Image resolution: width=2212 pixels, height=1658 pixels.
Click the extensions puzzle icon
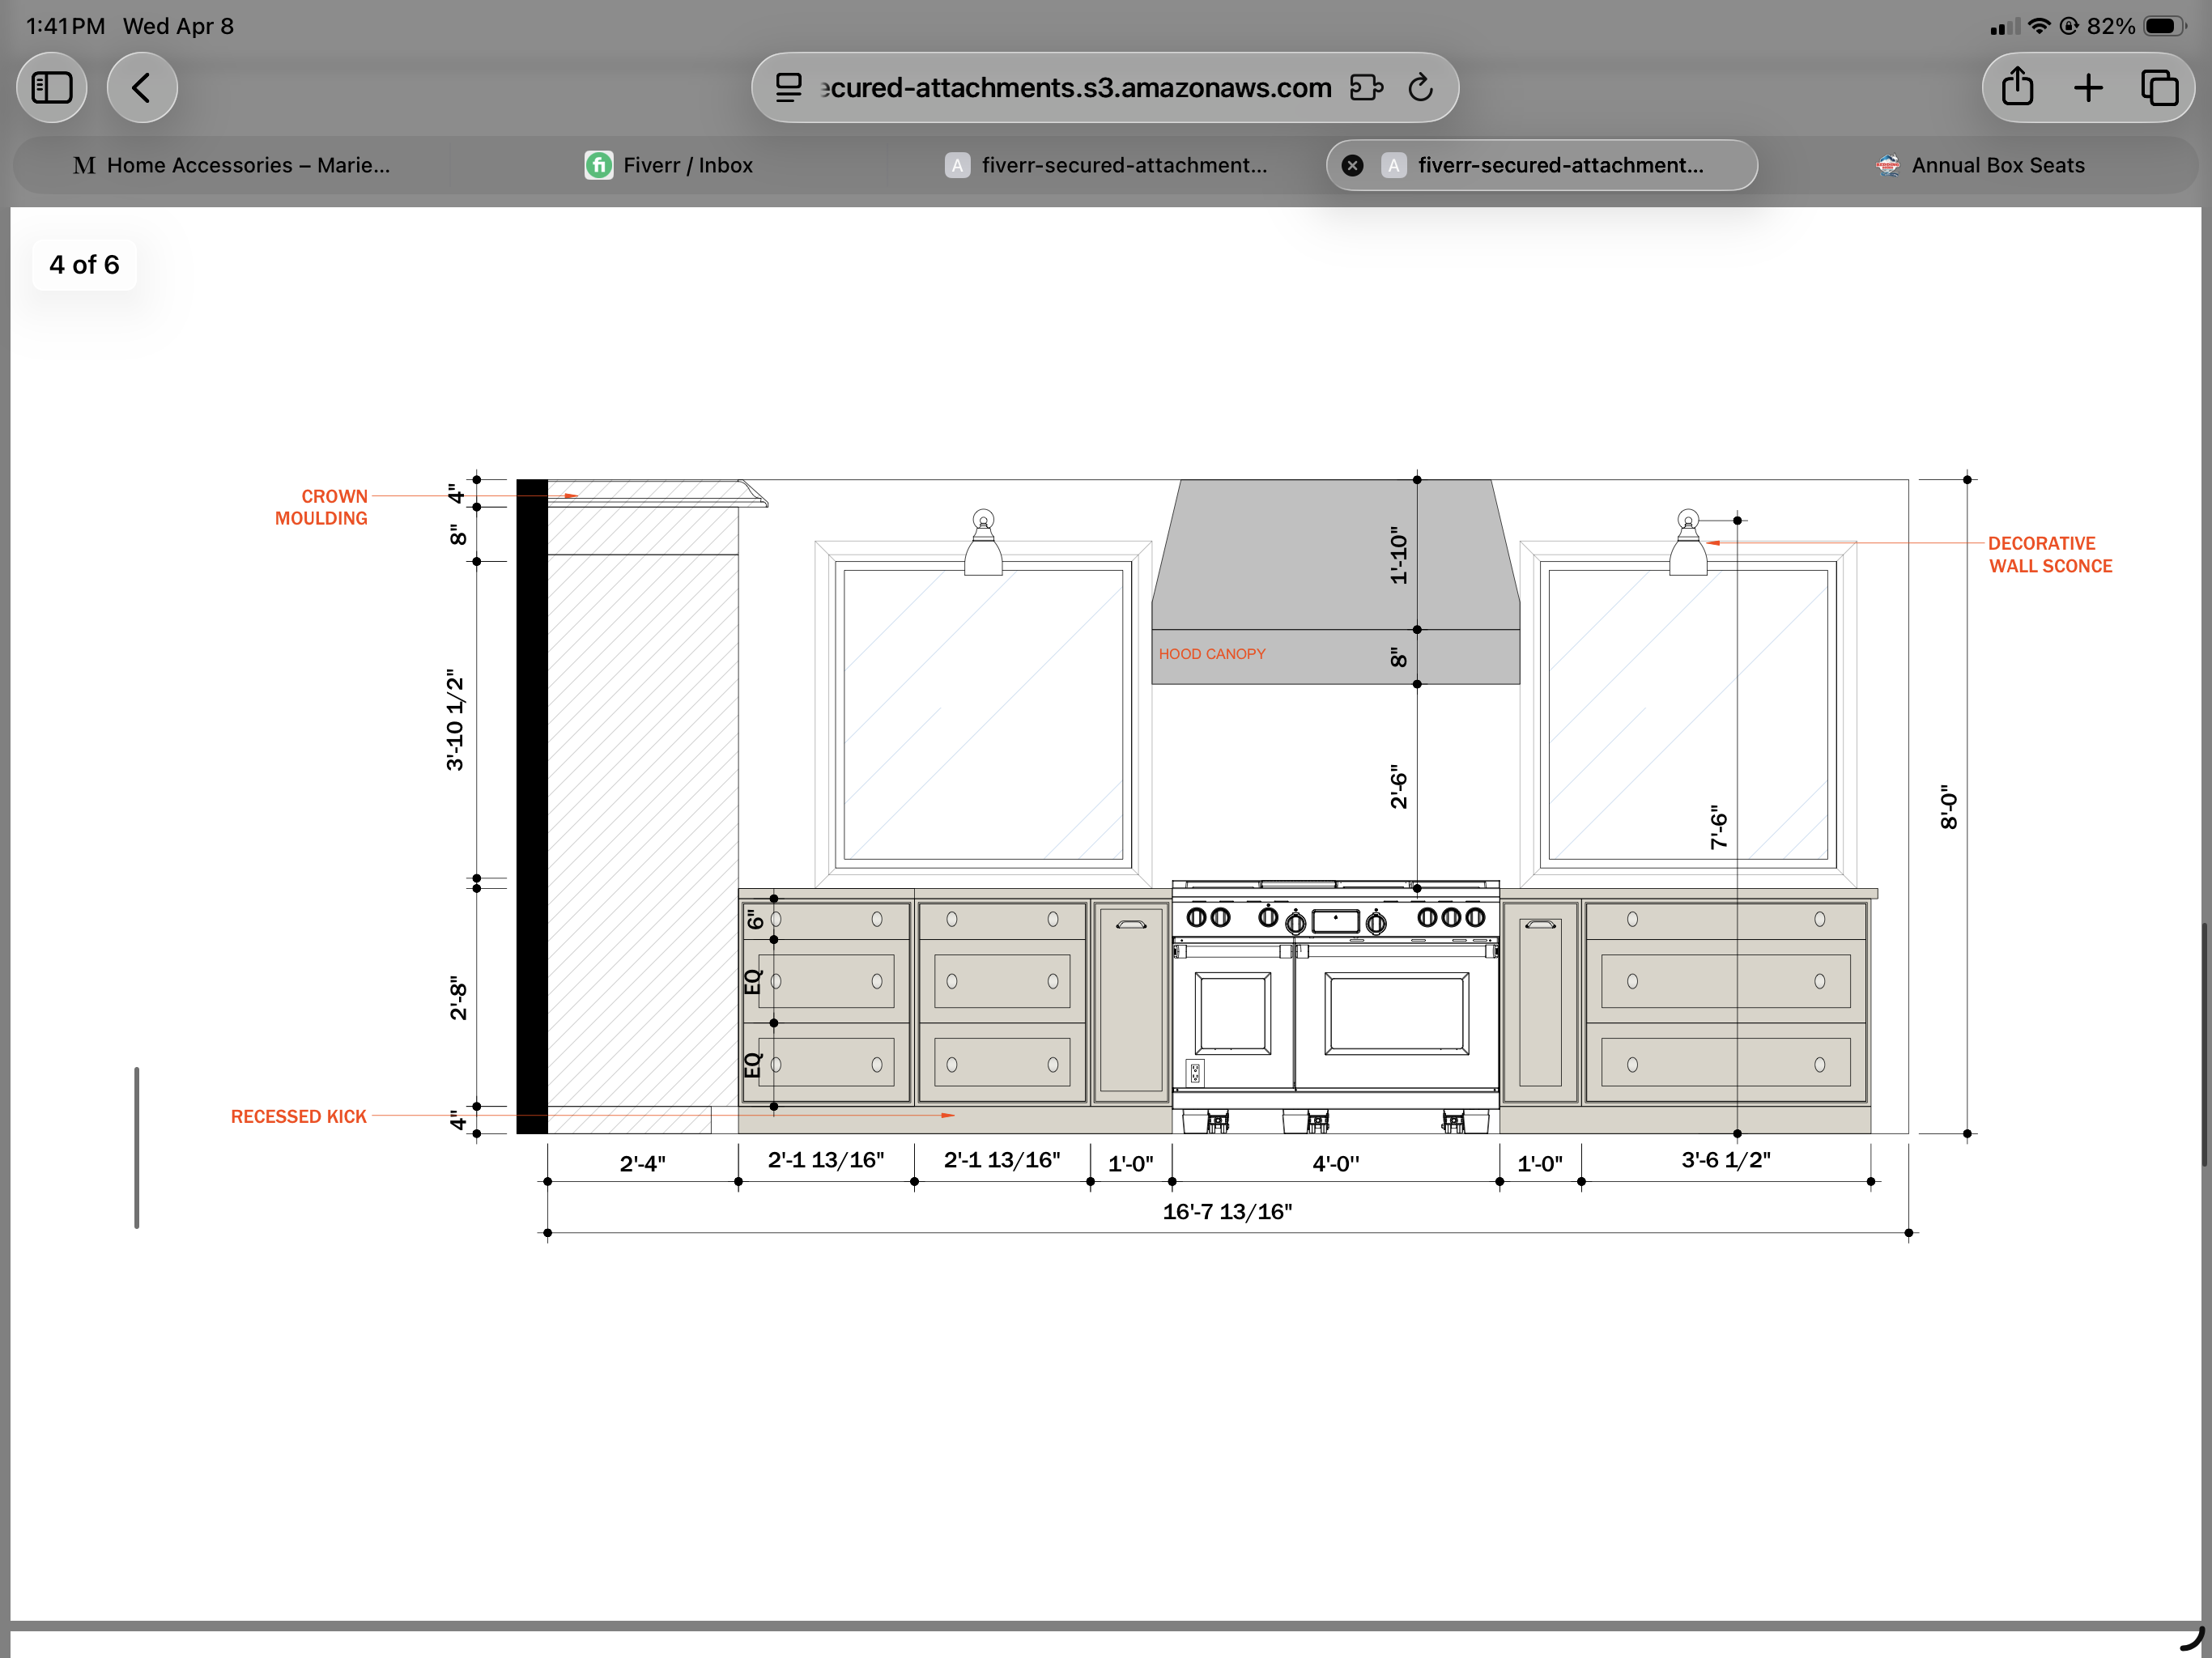click(1366, 88)
